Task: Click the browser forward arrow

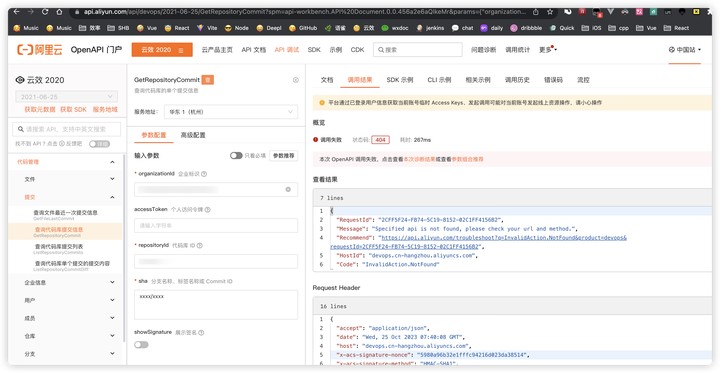Action: point(31,11)
